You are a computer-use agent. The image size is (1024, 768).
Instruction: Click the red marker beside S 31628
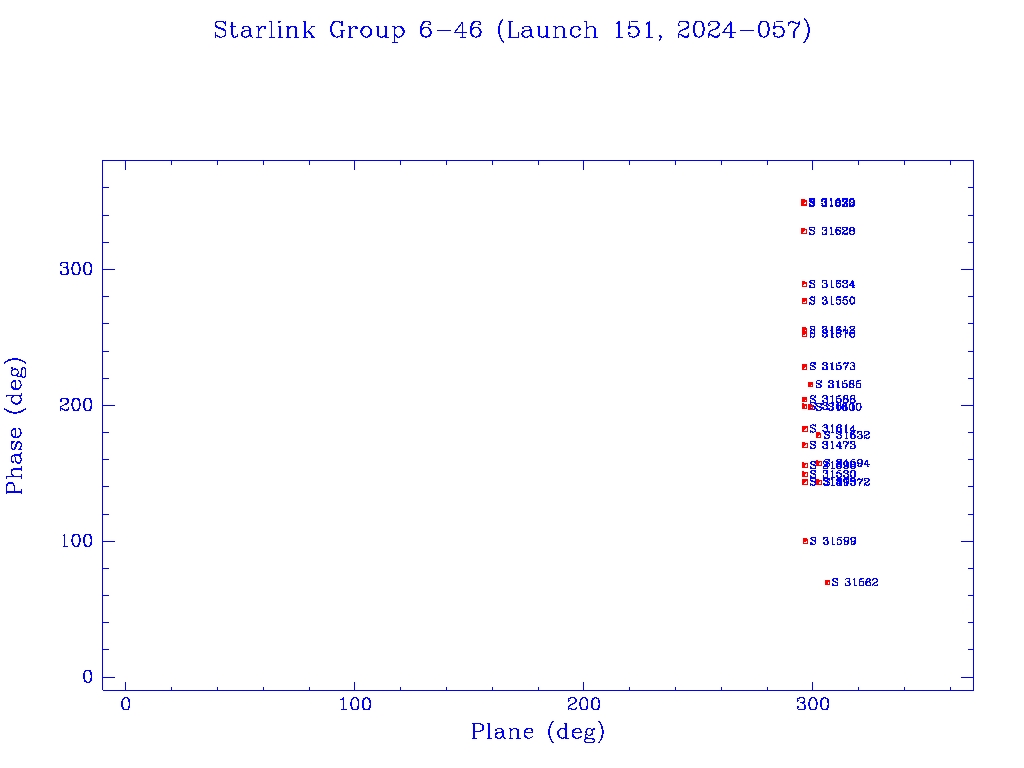[x=804, y=231]
